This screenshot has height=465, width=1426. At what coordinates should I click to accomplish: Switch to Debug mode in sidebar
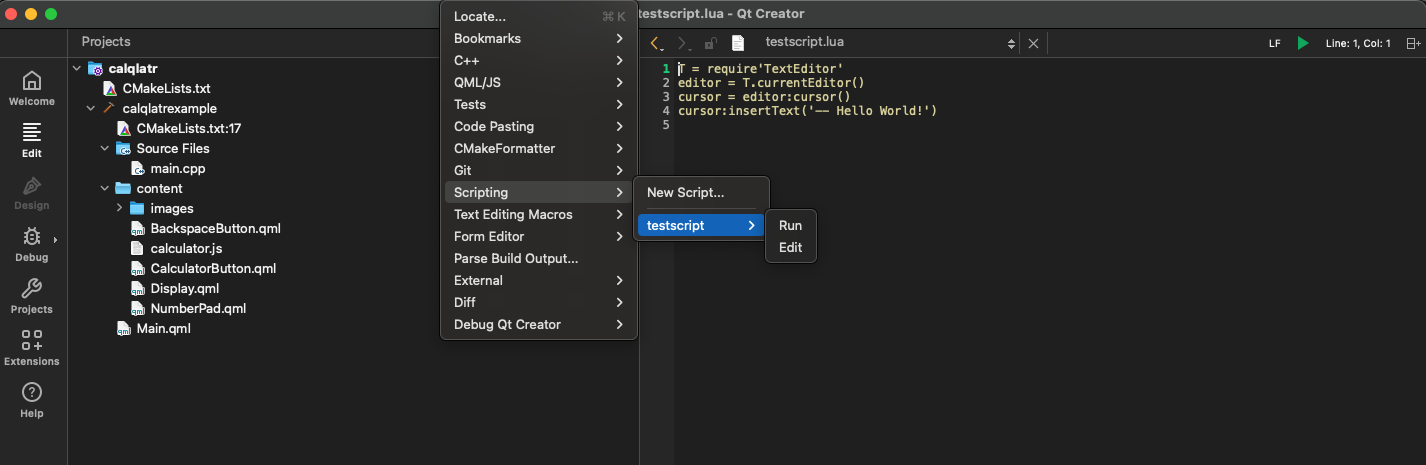pos(32,243)
